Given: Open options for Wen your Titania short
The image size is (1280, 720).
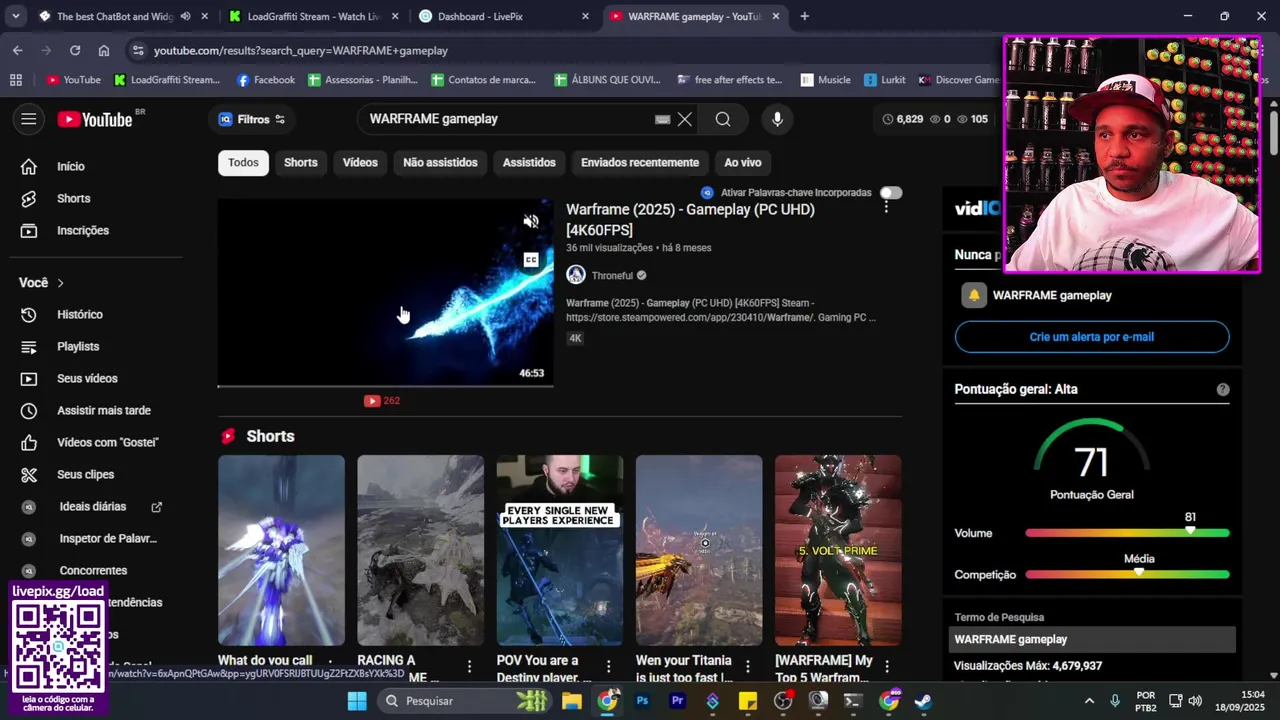Looking at the screenshot, I should coord(747,666).
